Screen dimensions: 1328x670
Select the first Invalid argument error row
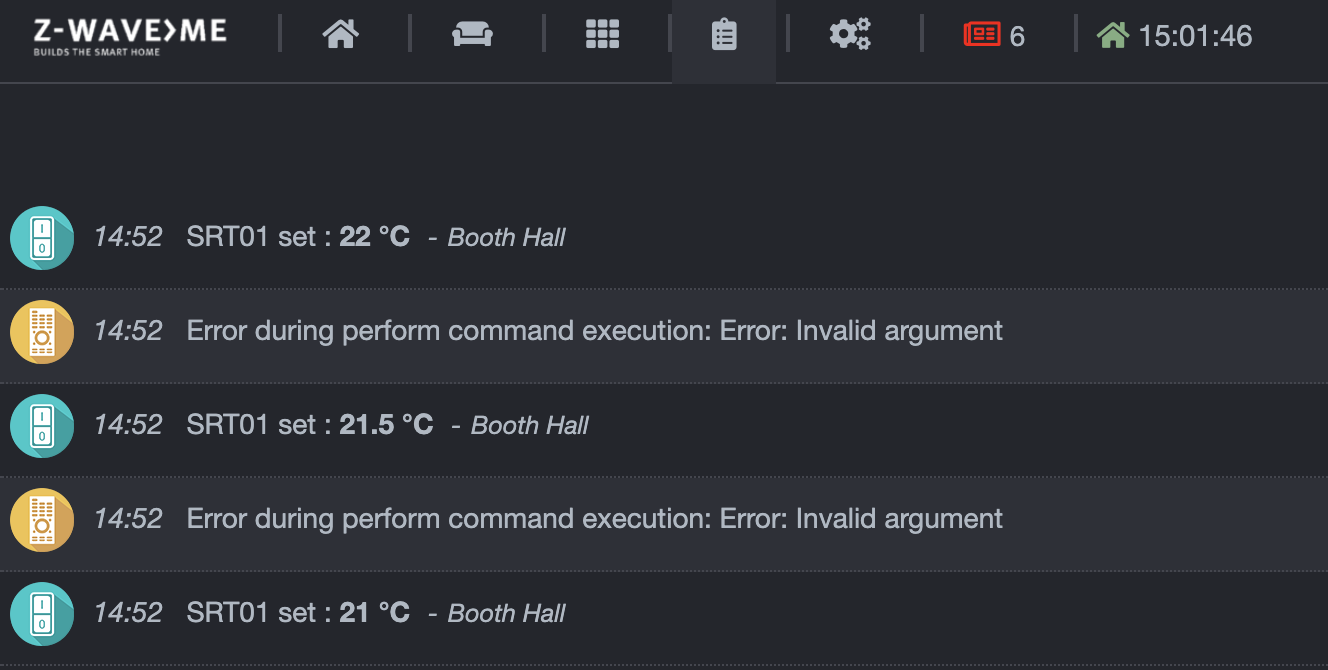(594, 330)
